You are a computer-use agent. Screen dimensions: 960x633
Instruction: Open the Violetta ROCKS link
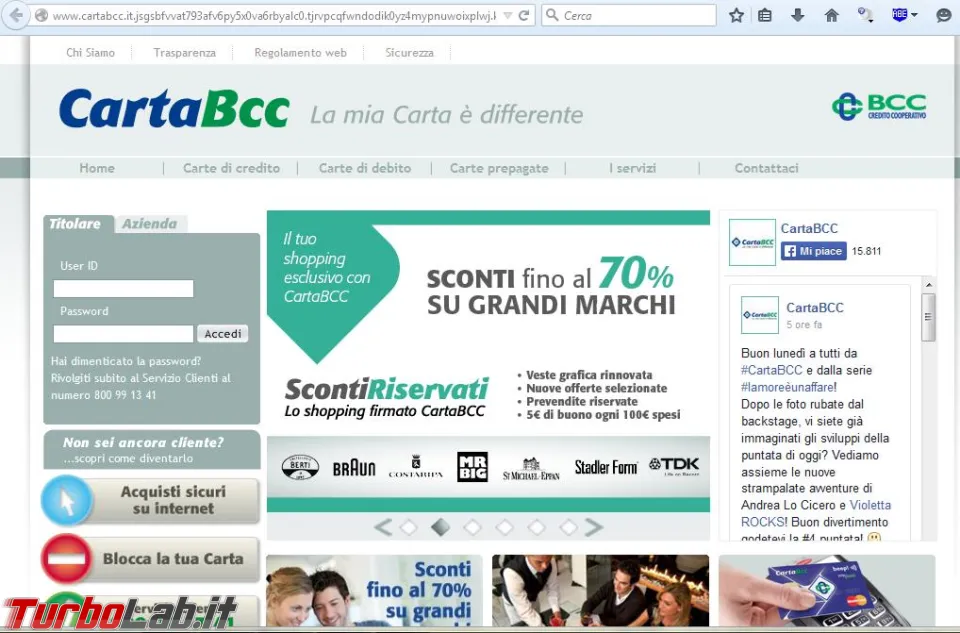coord(816,513)
